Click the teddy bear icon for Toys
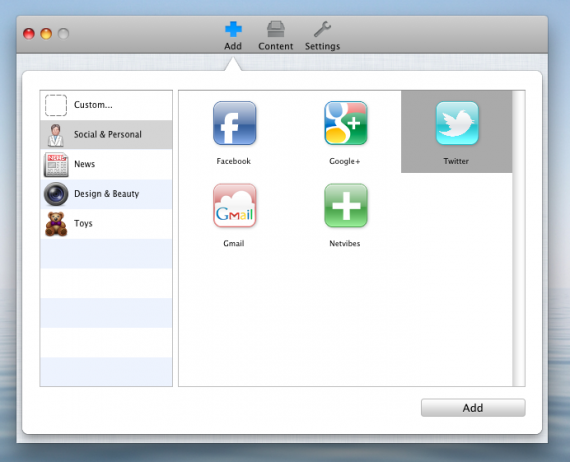 click(x=56, y=224)
